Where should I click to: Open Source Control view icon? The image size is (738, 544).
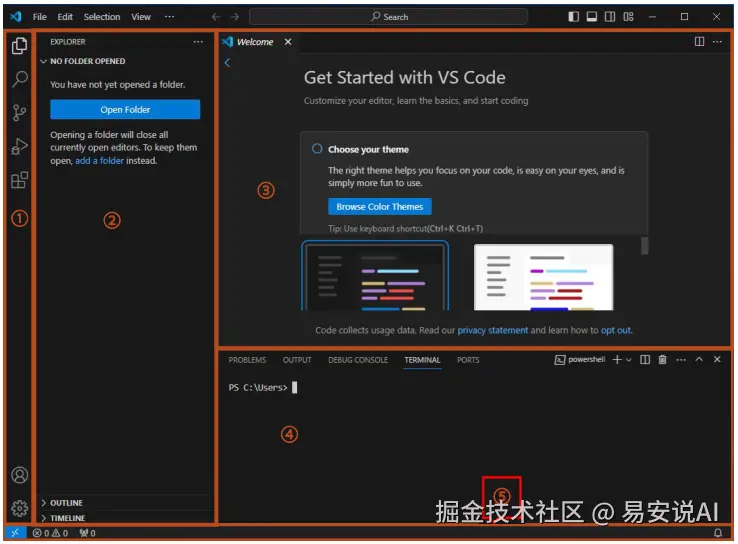19,113
